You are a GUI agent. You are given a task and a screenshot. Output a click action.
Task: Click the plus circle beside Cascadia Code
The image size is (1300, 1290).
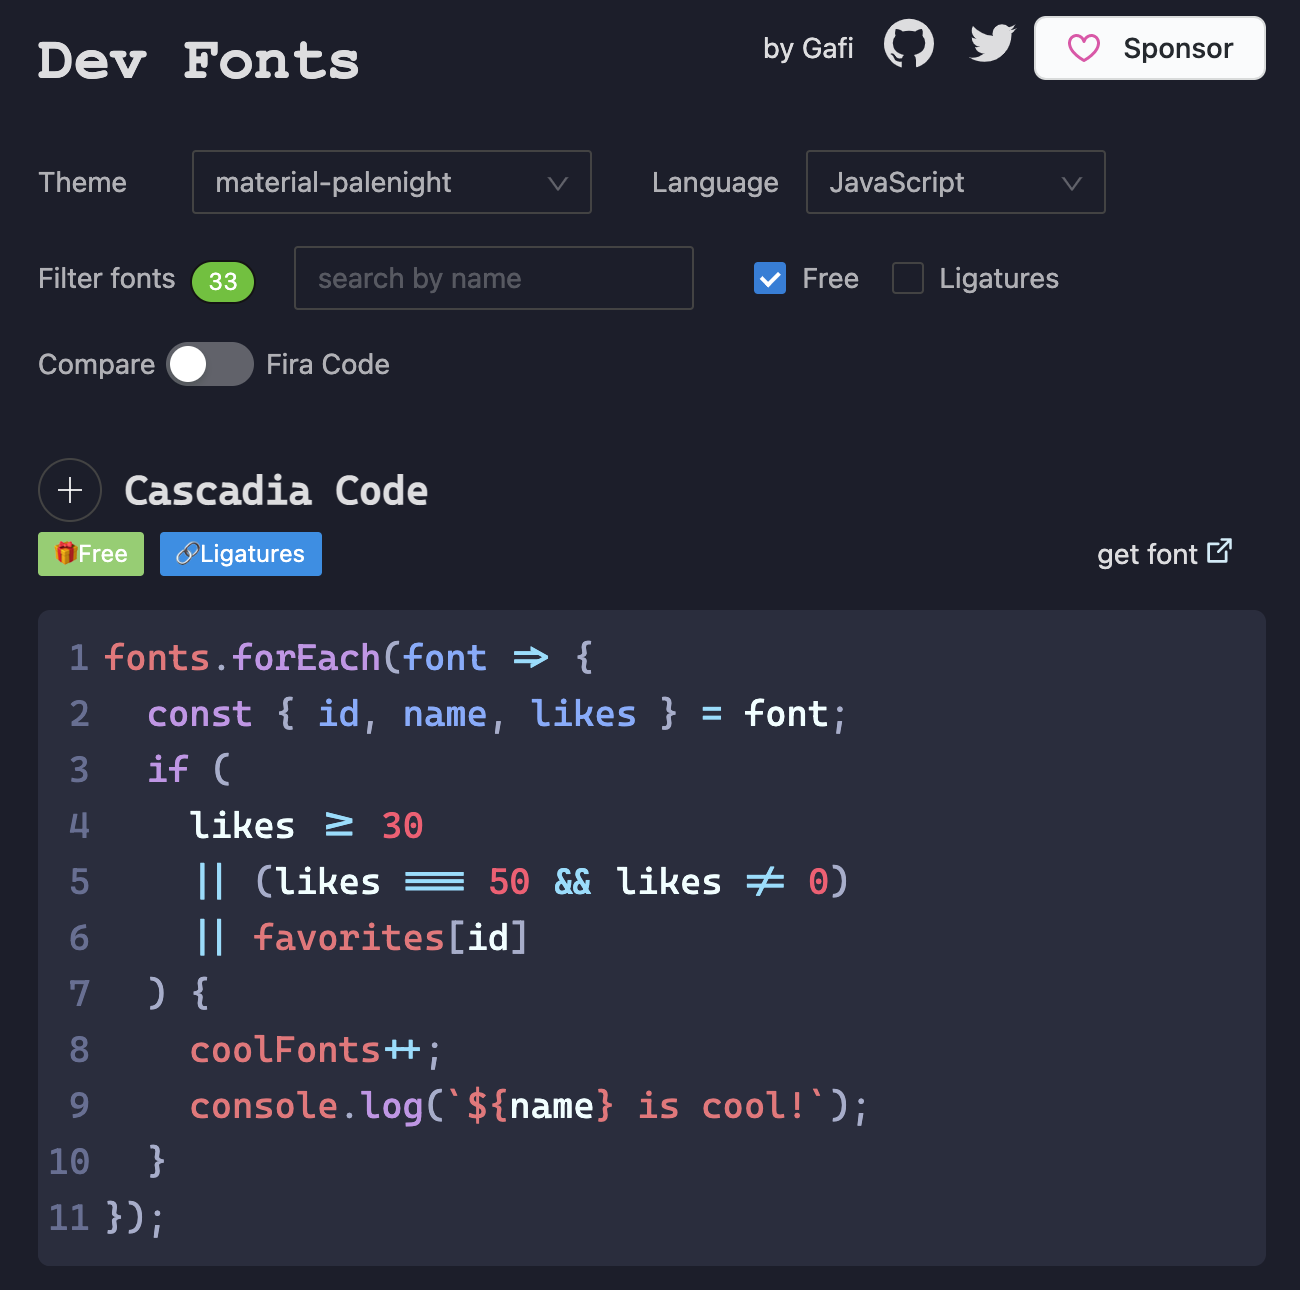click(70, 490)
